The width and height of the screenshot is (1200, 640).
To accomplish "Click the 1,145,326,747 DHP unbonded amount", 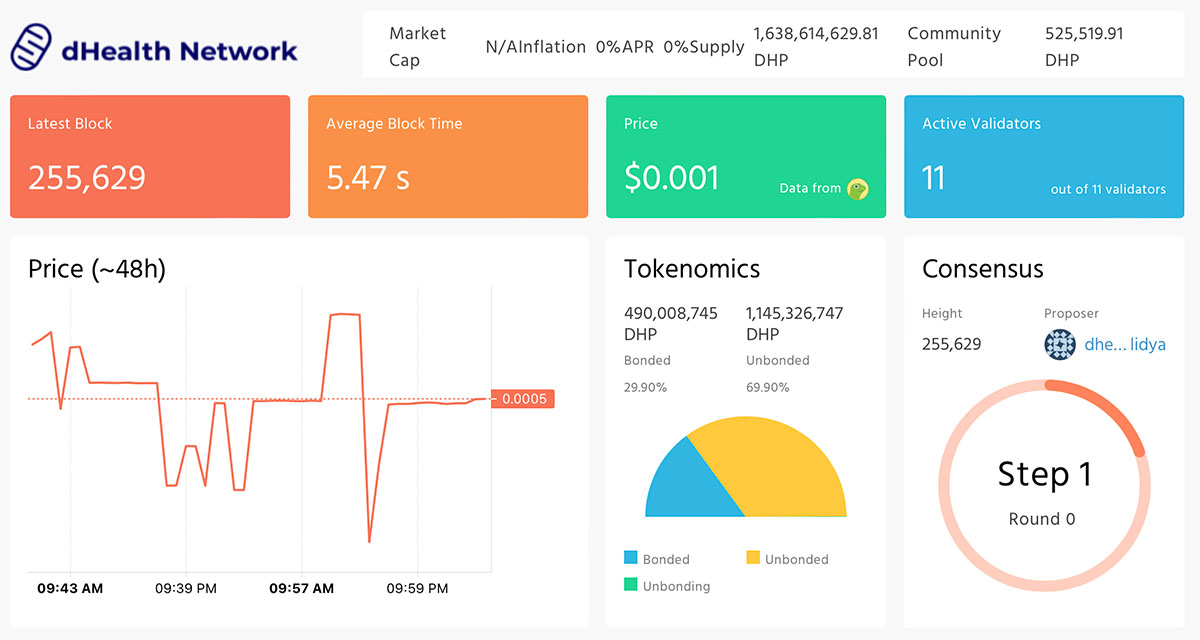I will [795, 323].
